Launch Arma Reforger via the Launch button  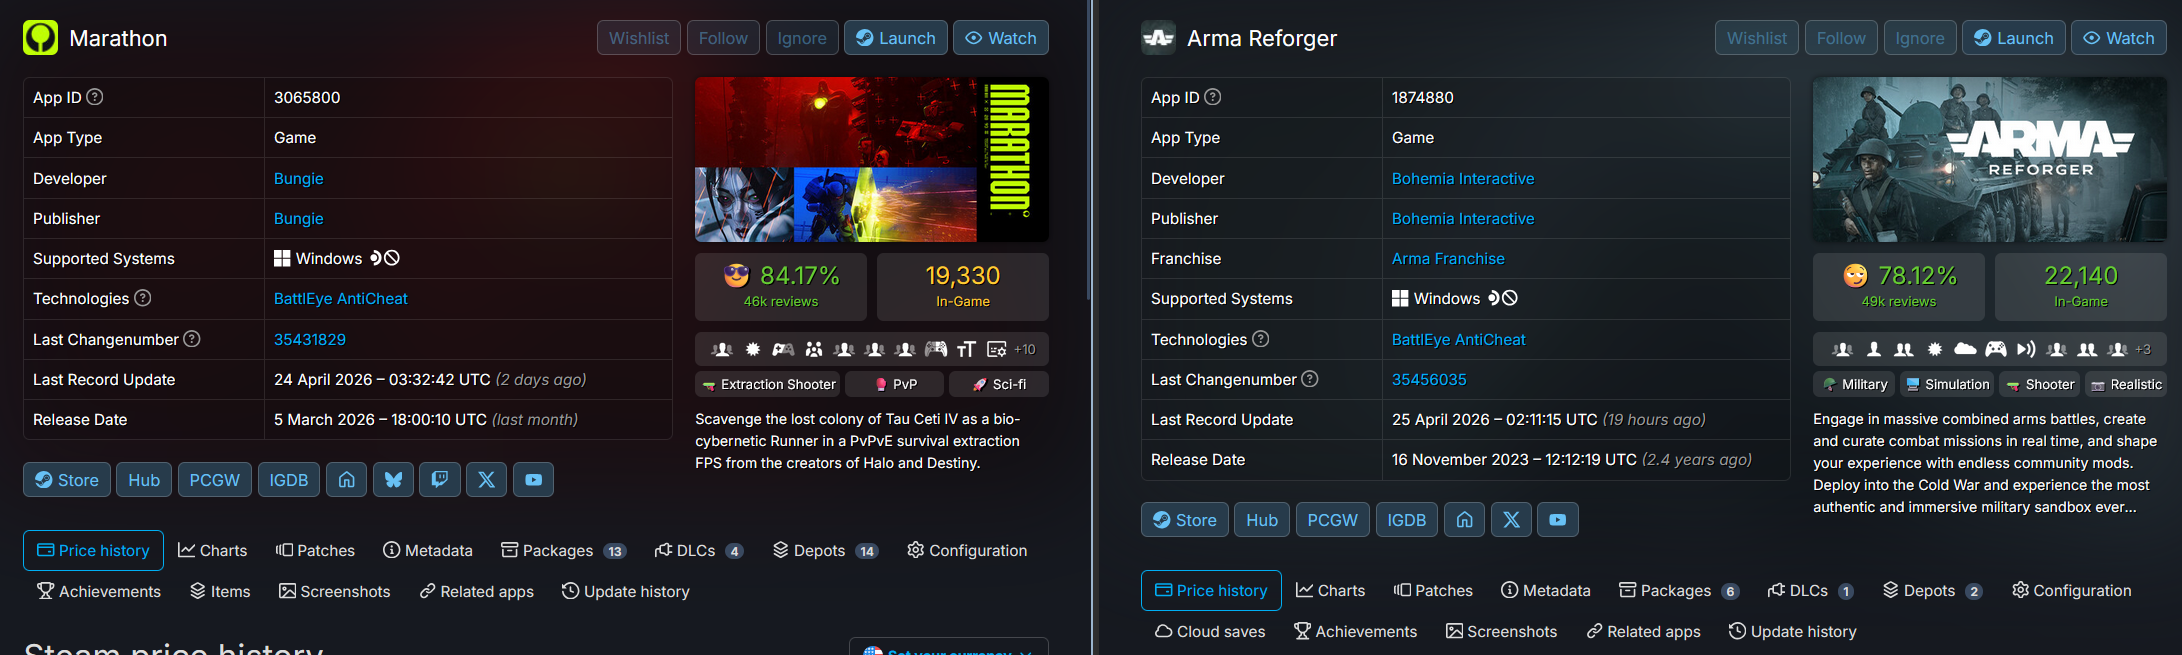(2014, 38)
